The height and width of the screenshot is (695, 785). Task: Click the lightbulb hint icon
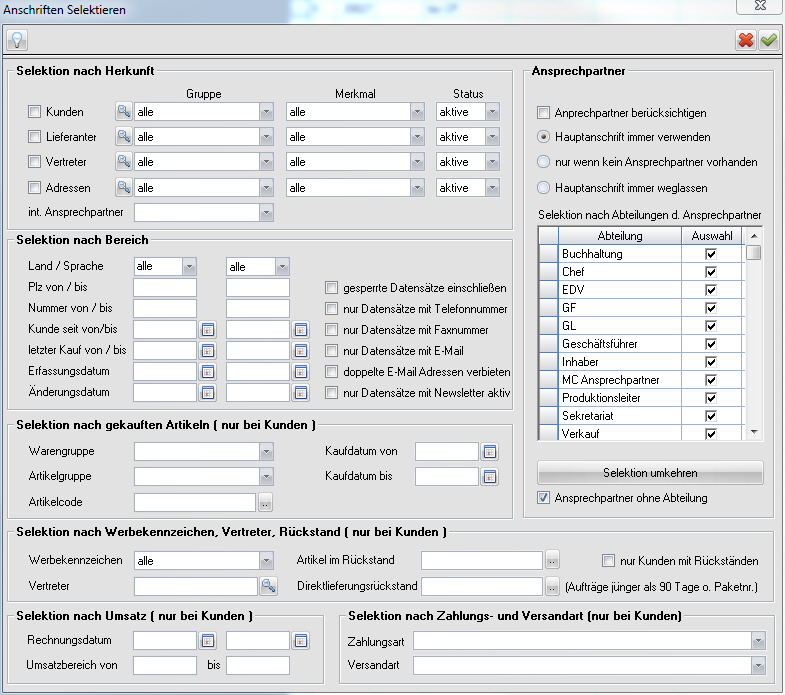[17, 40]
